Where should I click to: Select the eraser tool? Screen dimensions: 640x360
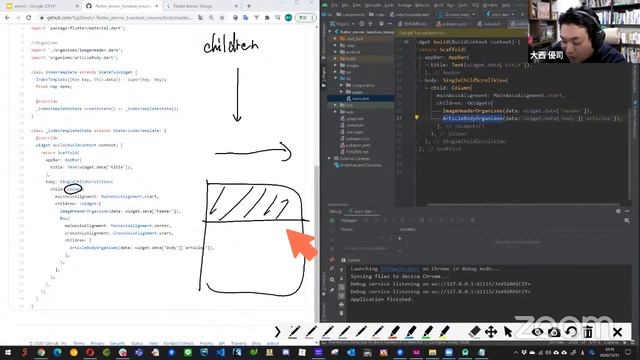tap(474, 332)
